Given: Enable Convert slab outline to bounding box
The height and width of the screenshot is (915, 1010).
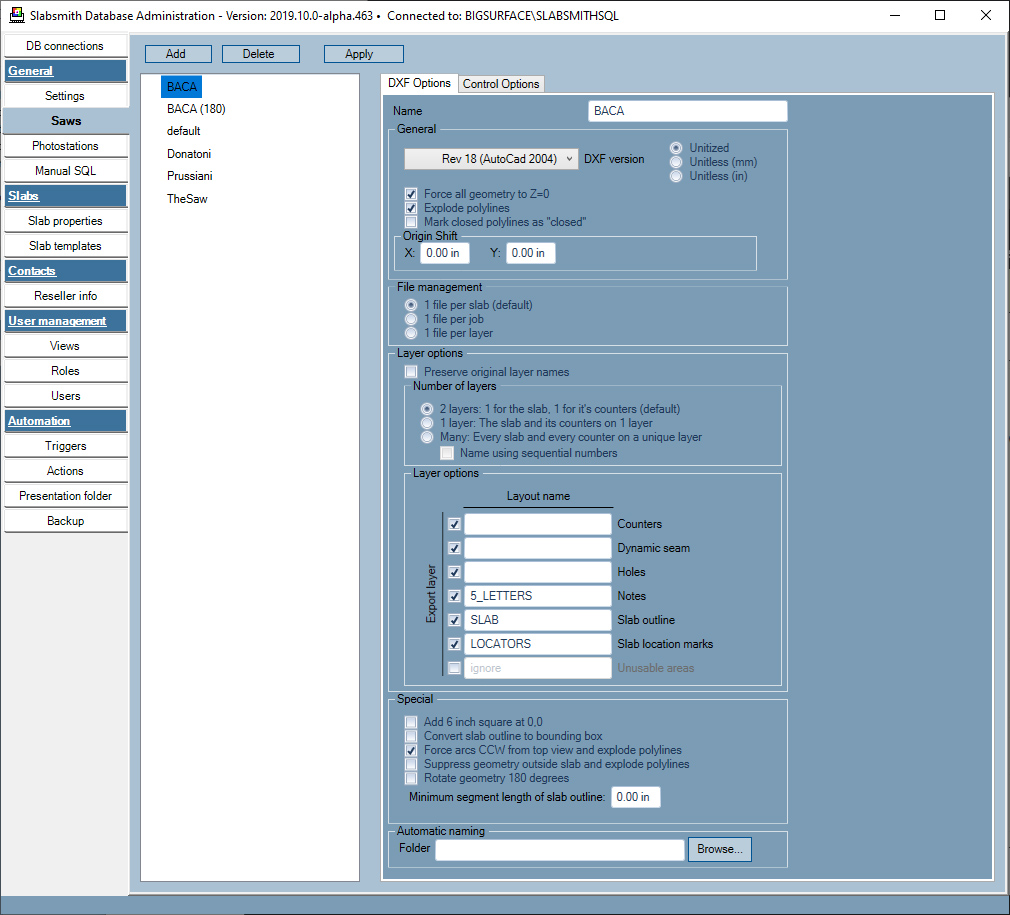Looking at the screenshot, I should pyautogui.click(x=411, y=736).
